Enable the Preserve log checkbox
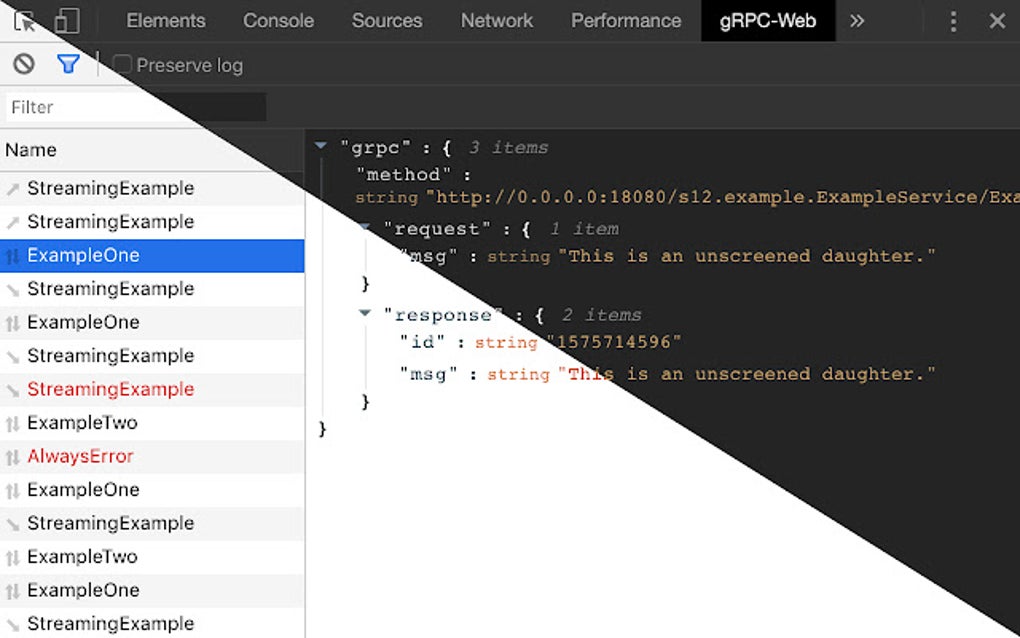The image size is (1020, 638). 120,64
